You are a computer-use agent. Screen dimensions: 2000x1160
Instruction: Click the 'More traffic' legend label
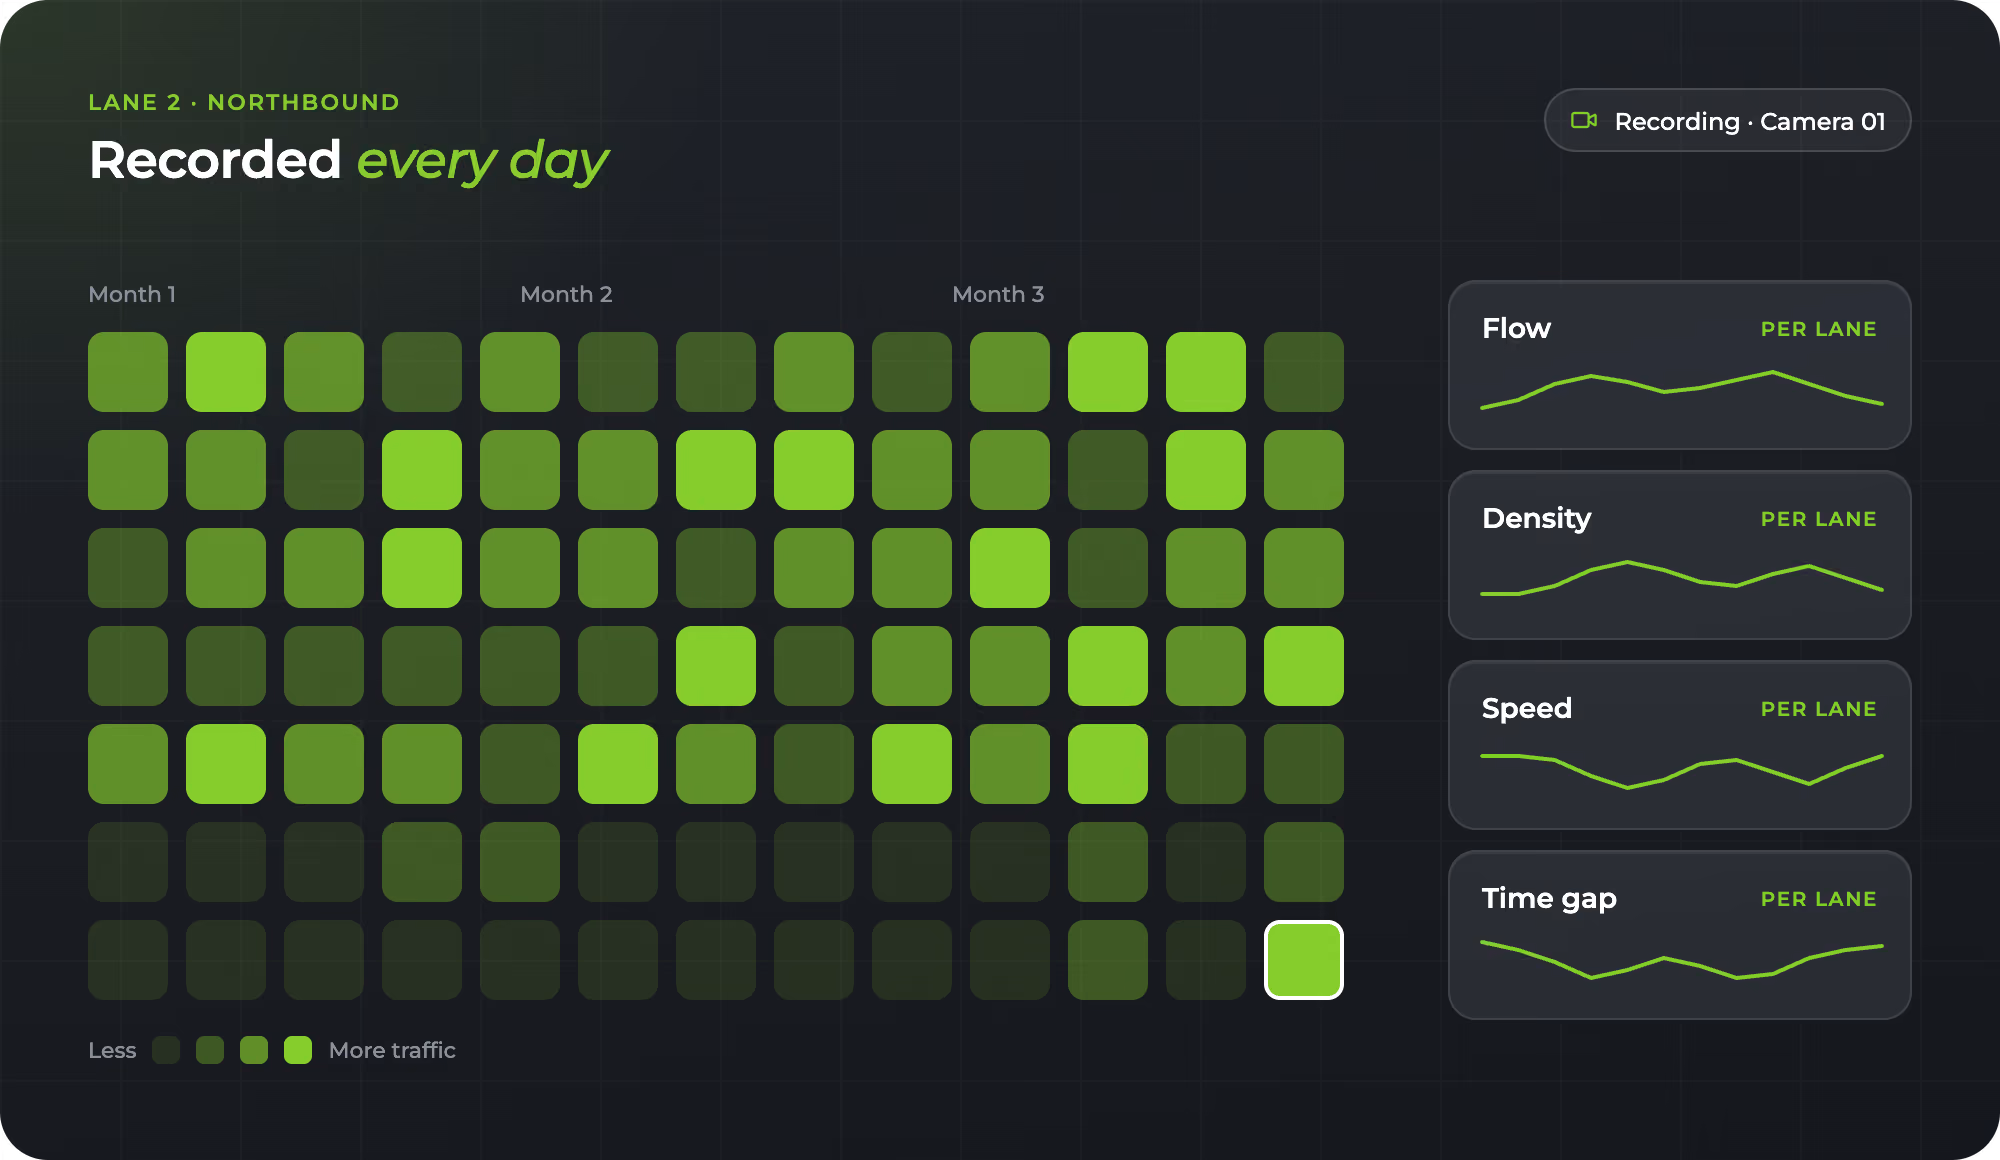392,1050
